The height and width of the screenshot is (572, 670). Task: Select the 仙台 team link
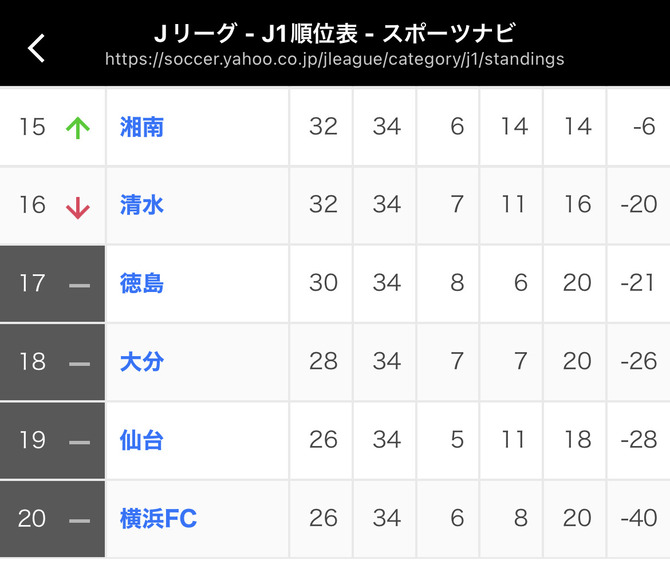point(142,440)
